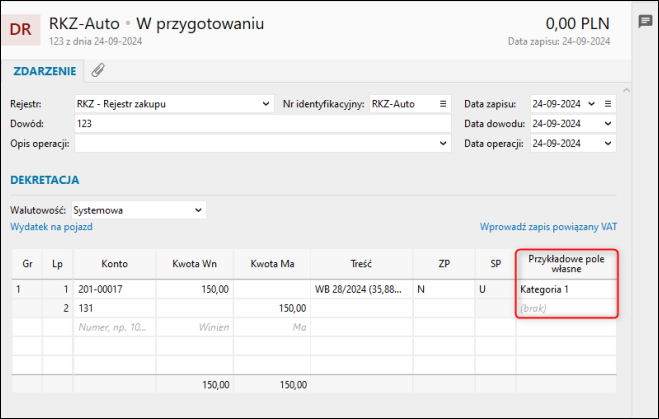The width and height of the screenshot is (659, 419).
Task: Click the 150,00 Kwota Wn cell in row 1
Action: tap(194, 289)
